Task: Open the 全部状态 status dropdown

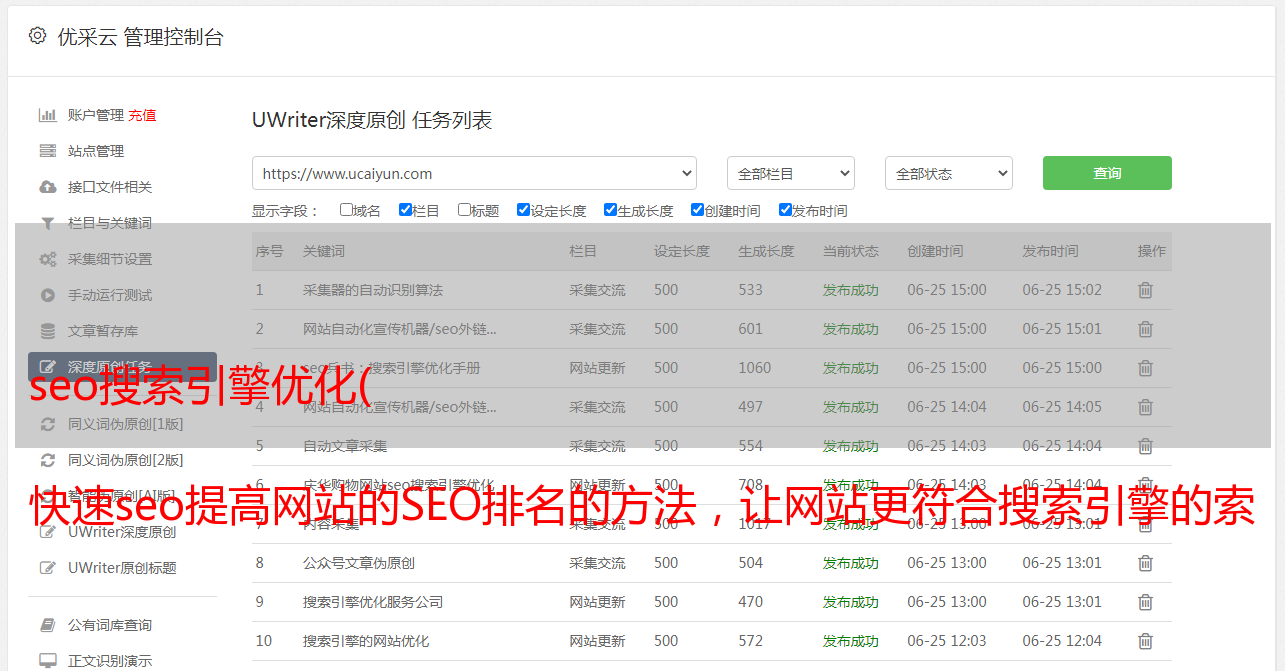Action: [949, 173]
